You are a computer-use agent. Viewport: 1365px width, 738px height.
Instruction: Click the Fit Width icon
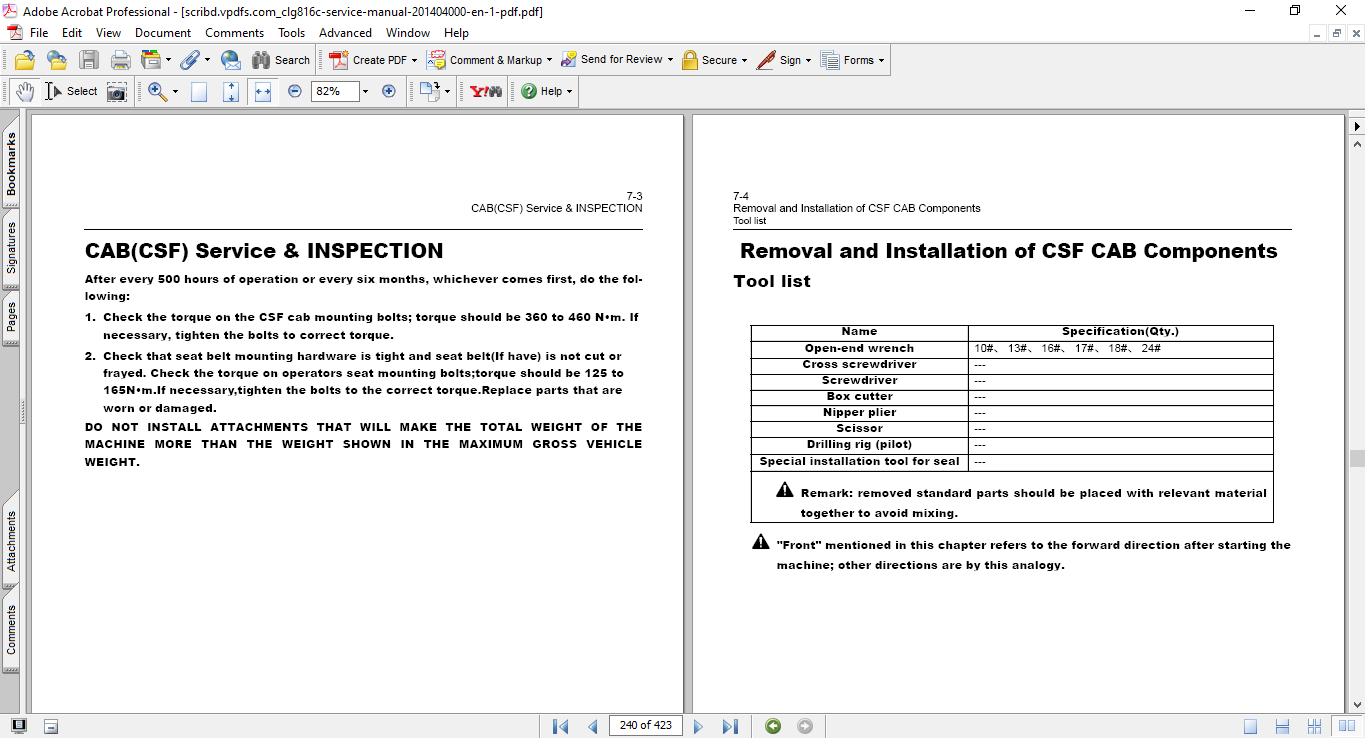[x=263, y=91]
